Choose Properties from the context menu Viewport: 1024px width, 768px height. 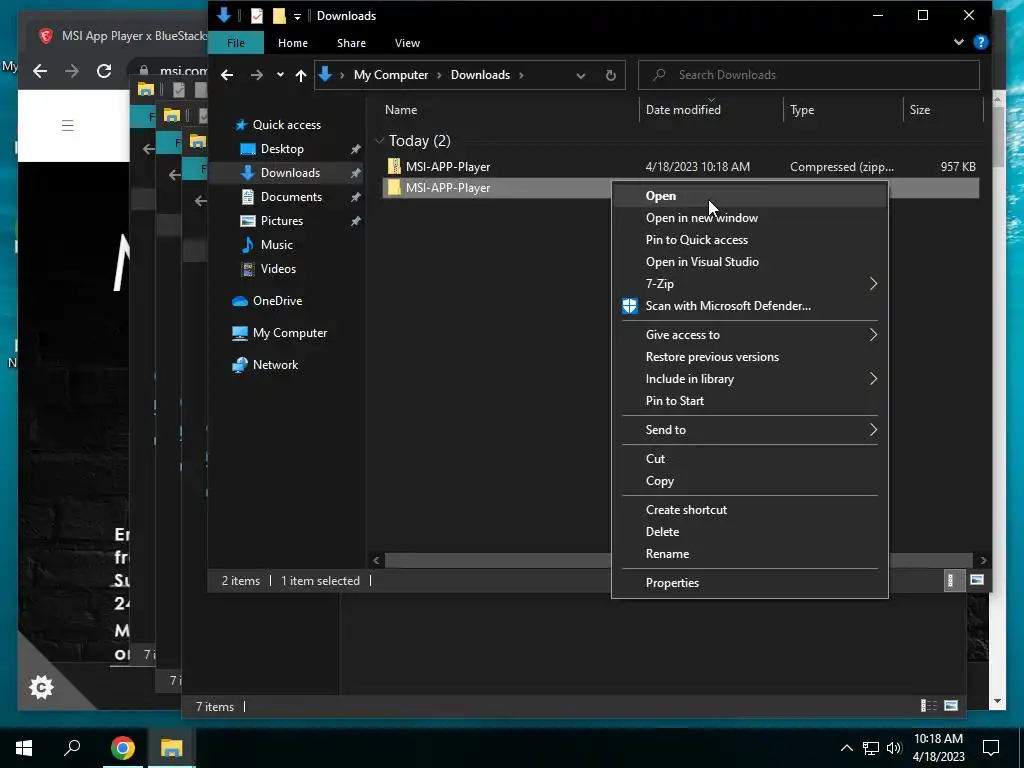[x=750, y=583]
